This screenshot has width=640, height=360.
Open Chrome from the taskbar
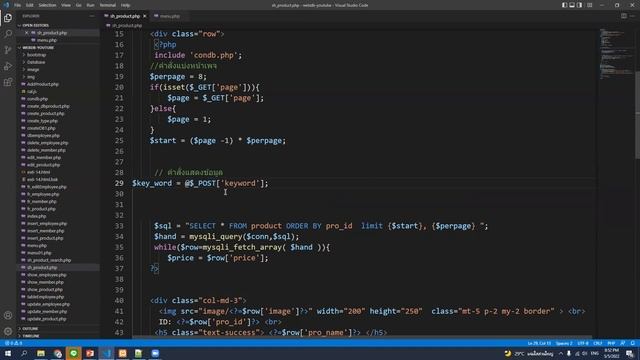point(58,353)
